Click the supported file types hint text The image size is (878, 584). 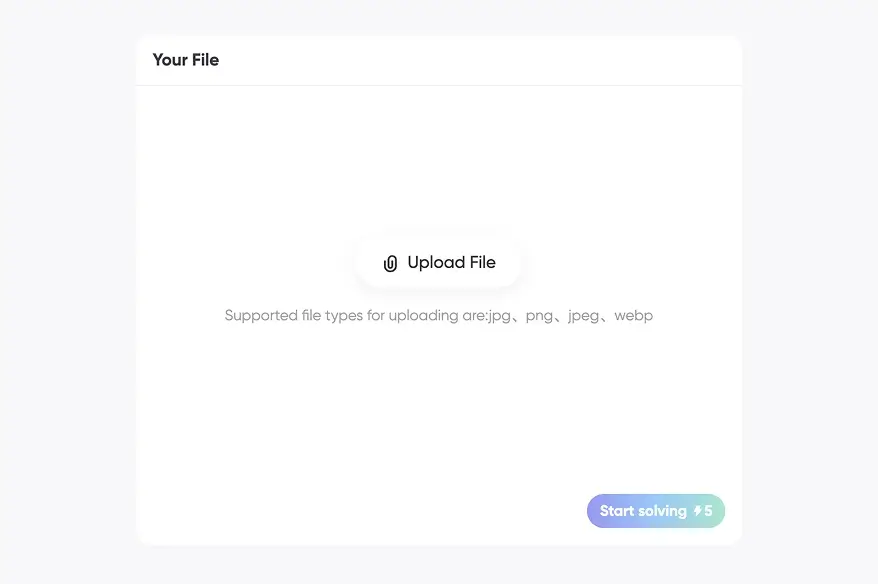coord(438,316)
